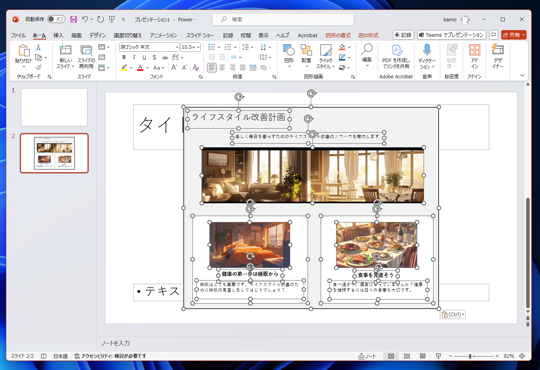Open the File (ファイル) tab
The image size is (540, 370).
[x=18, y=35]
